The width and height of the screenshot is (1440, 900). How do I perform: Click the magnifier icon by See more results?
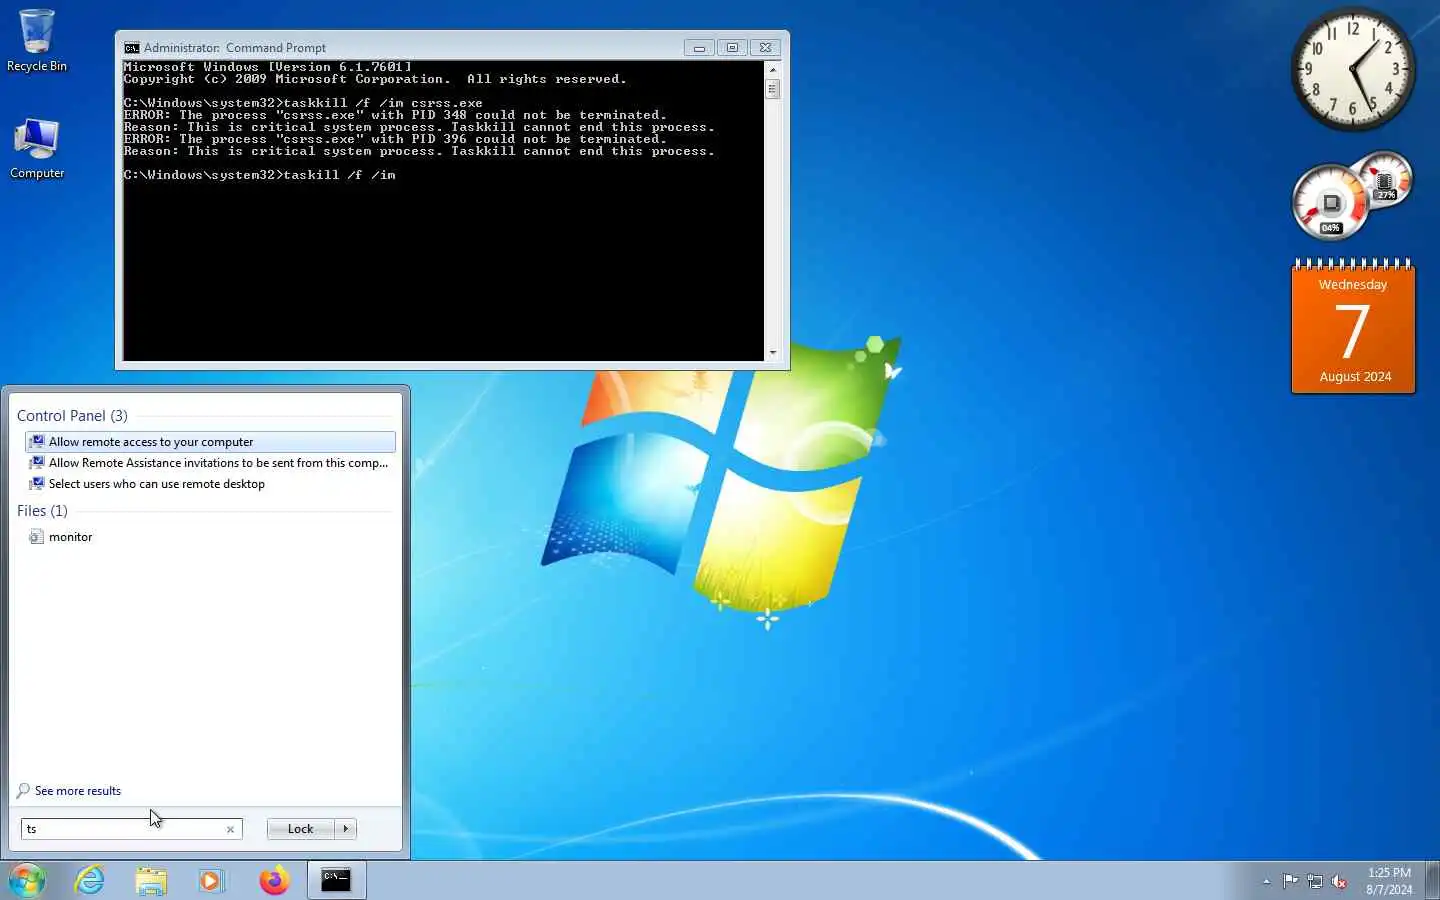pos(23,791)
